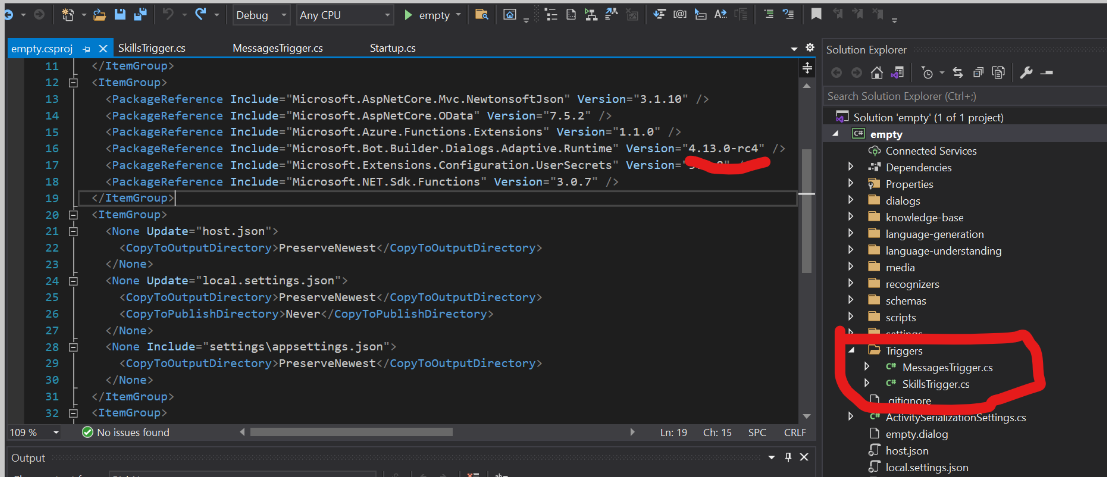Open Output window position dropdown arrow
This screenshot has height=477, width=1107.
(x=773, y=457)
